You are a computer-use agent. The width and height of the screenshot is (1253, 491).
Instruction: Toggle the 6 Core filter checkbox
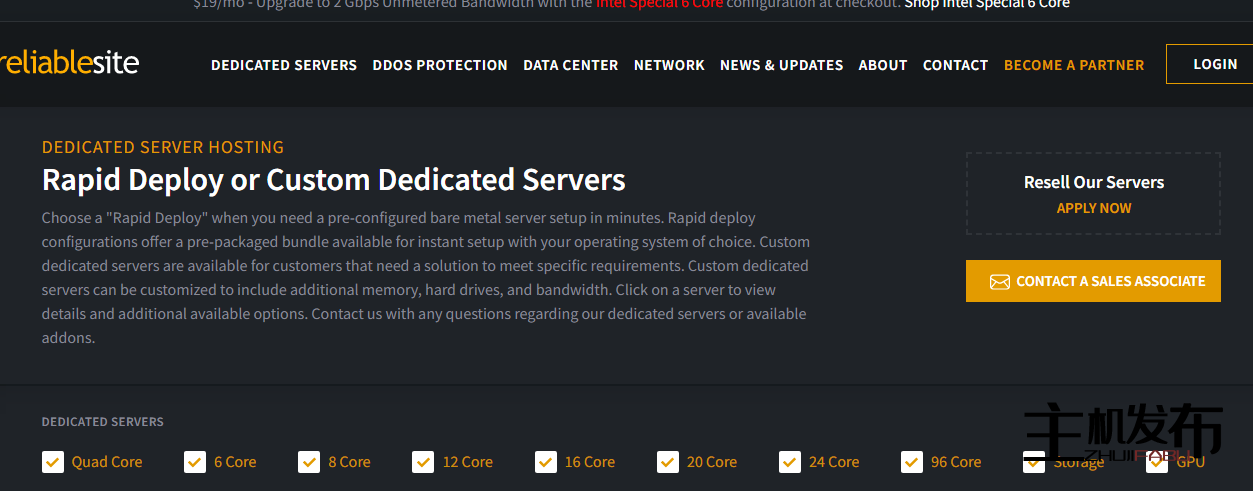click(x=195, y=462)
